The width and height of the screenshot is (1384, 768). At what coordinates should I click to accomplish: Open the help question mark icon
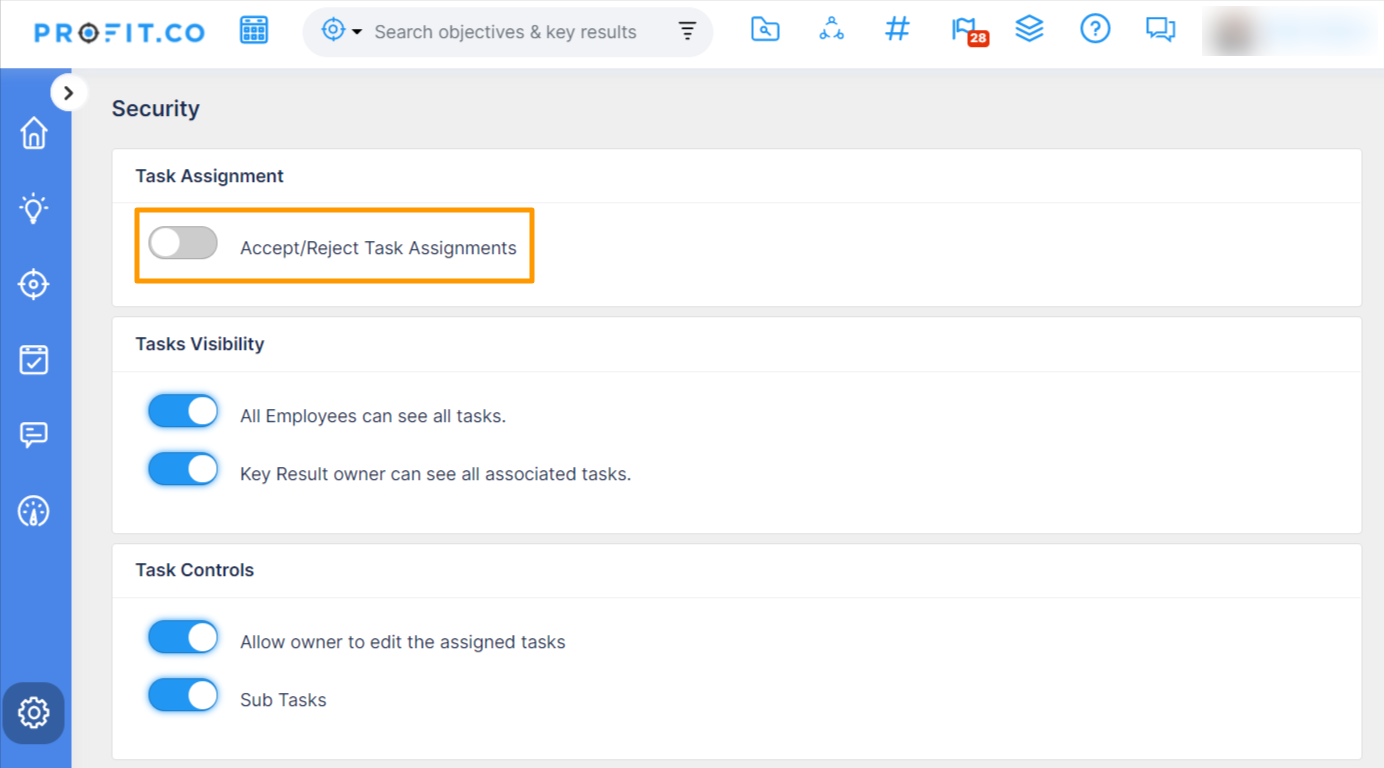point(1095,30)
